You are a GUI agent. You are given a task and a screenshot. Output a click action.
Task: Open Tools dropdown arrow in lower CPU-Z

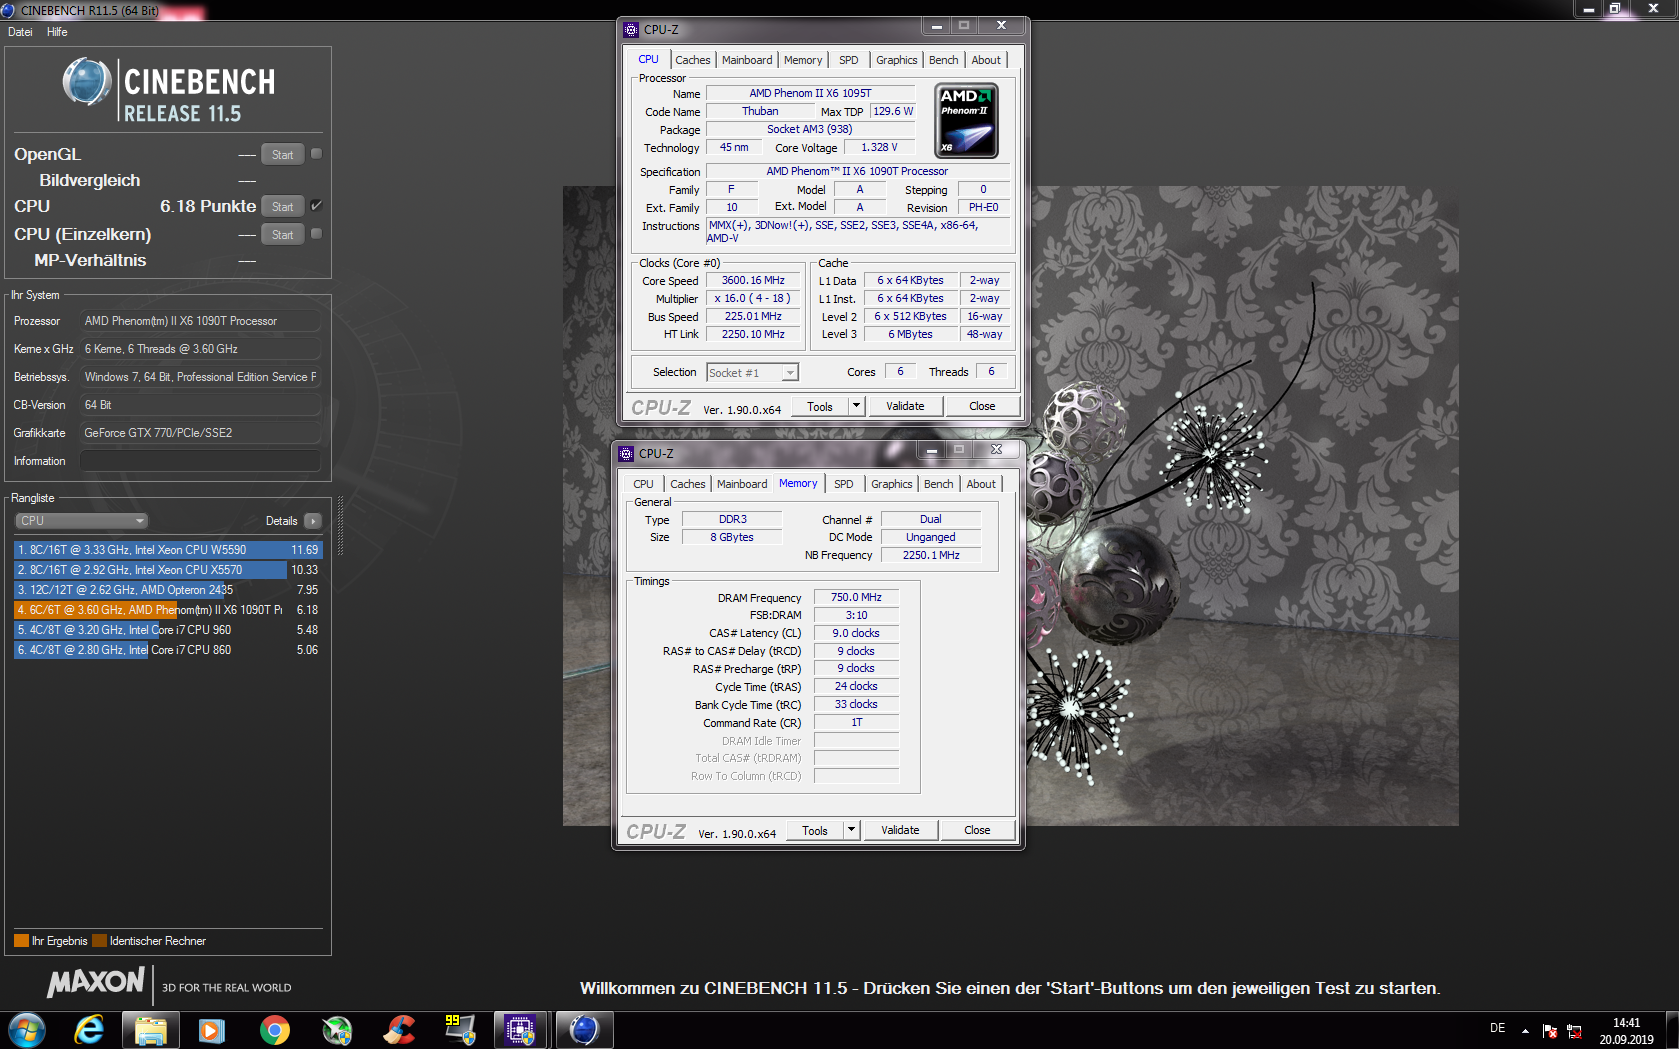click(x=851, y=830)
